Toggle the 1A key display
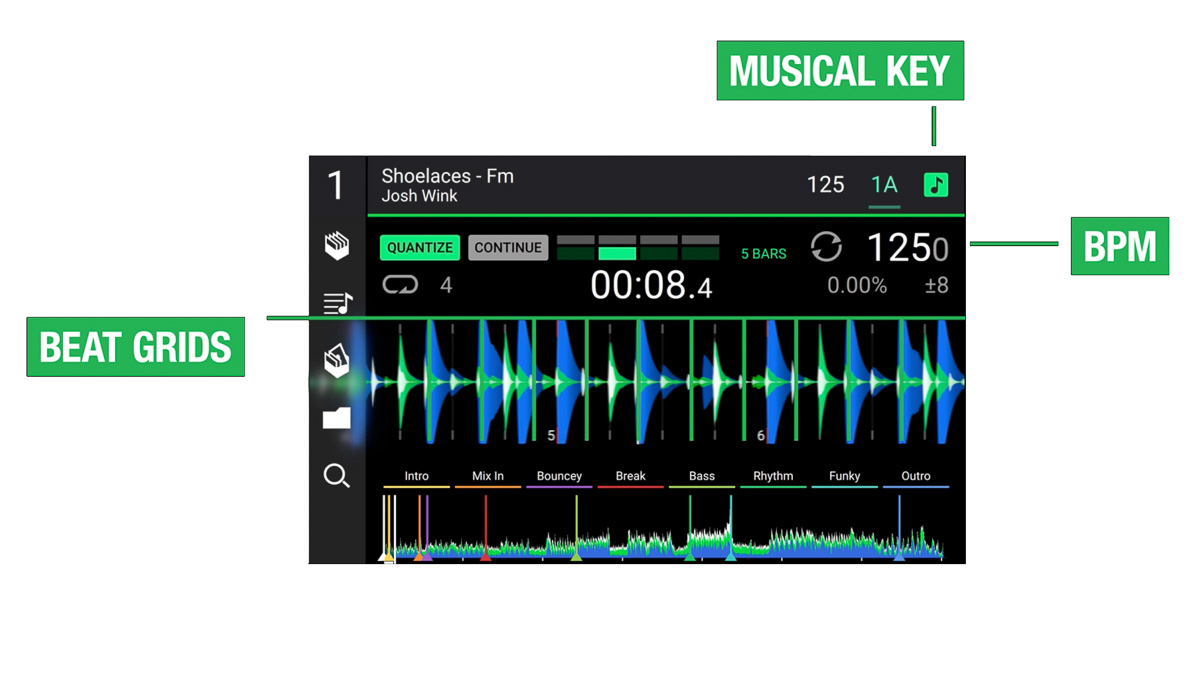The image size is (1200, 675). (884, 185)
